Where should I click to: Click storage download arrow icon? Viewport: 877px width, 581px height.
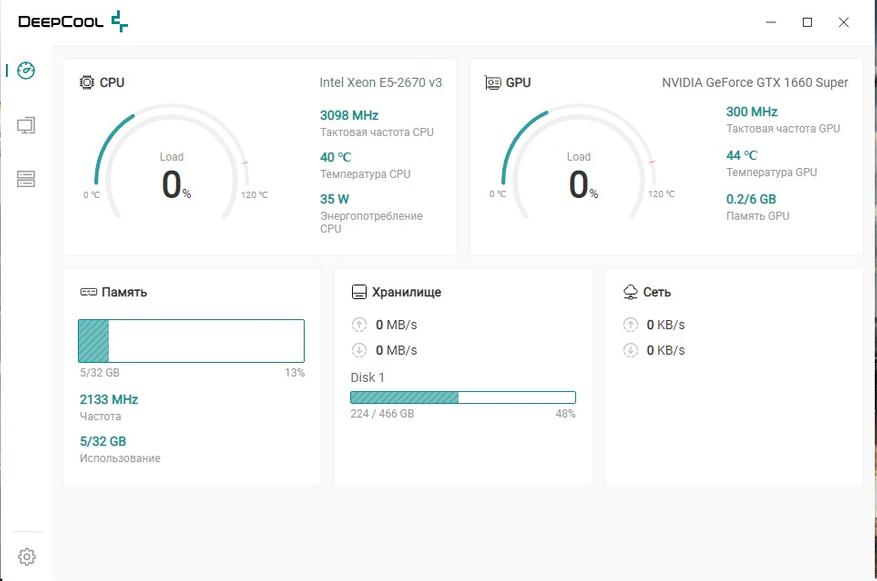(359, 350)
